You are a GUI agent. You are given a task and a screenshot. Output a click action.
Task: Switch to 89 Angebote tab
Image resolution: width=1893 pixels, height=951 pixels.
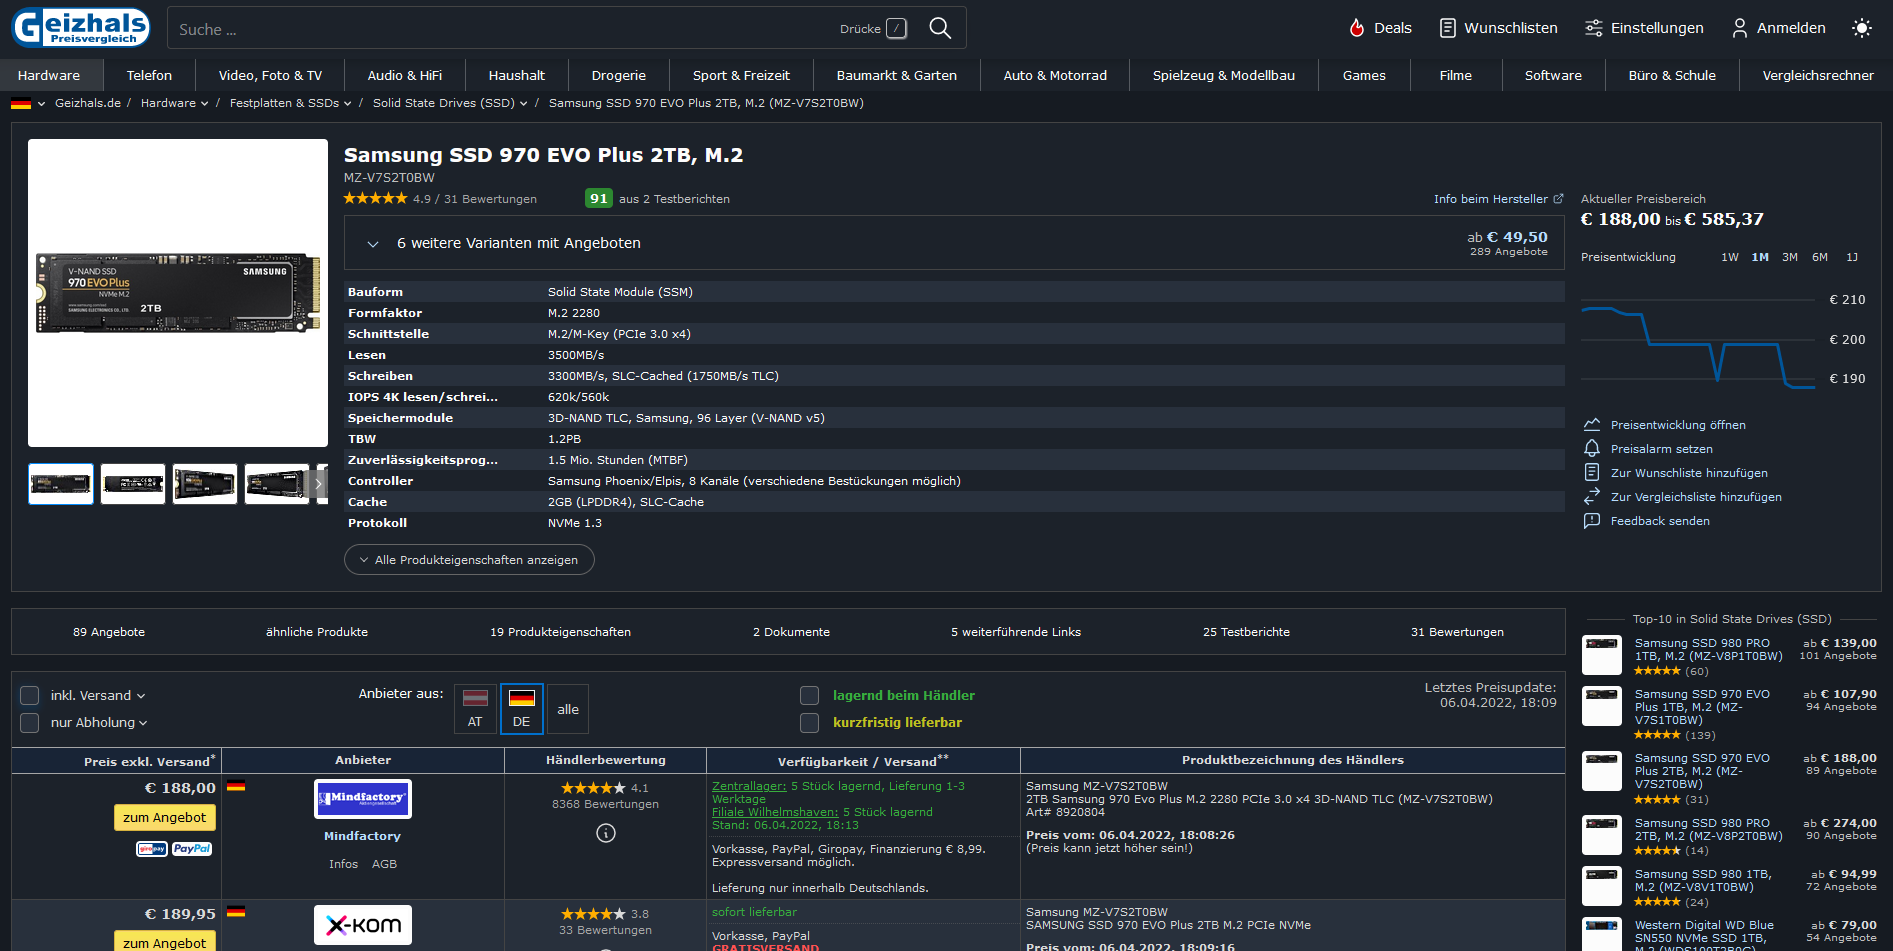pyautogui.click(x=109, y=632)
